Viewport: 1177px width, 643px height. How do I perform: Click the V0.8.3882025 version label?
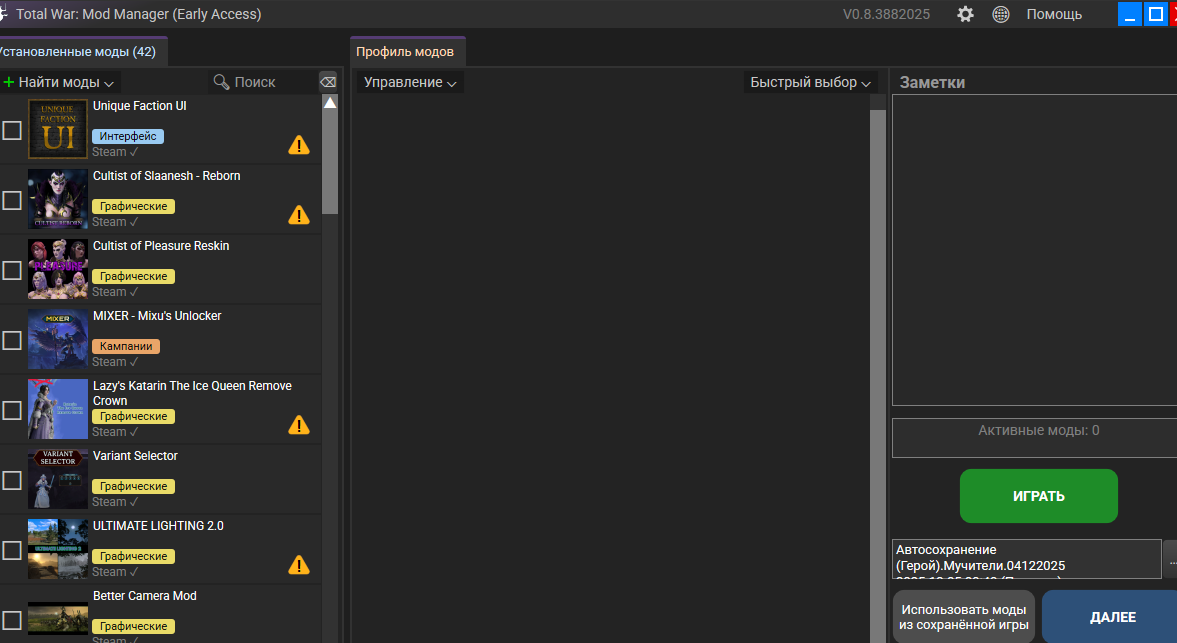click(887, 14)
